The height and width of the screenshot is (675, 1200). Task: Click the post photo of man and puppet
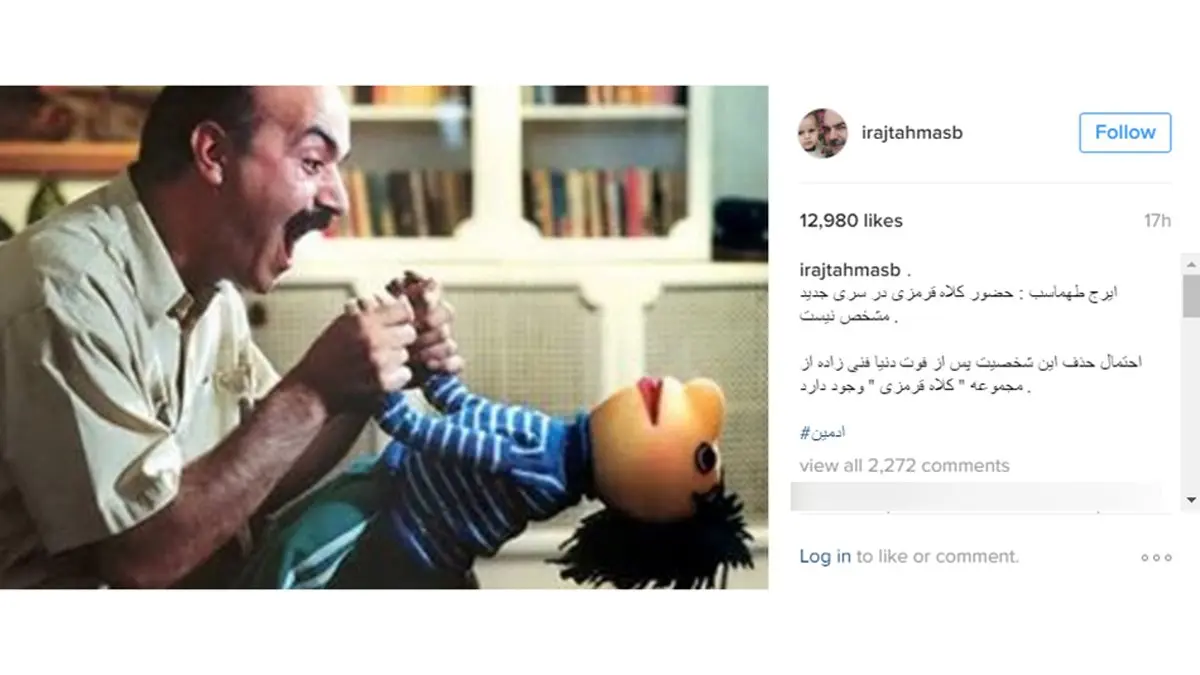pyautogui.click(x=384, y=337)
